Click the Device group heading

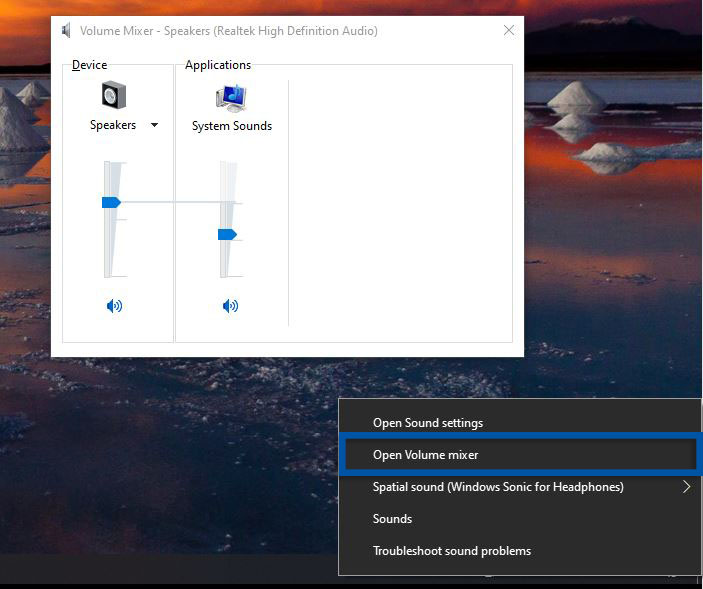[89, 65]
